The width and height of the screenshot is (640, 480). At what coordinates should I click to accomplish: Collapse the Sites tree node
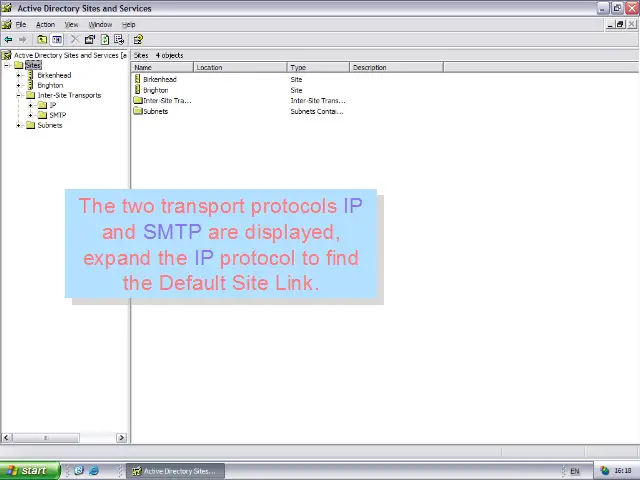(x=7, y=65)
